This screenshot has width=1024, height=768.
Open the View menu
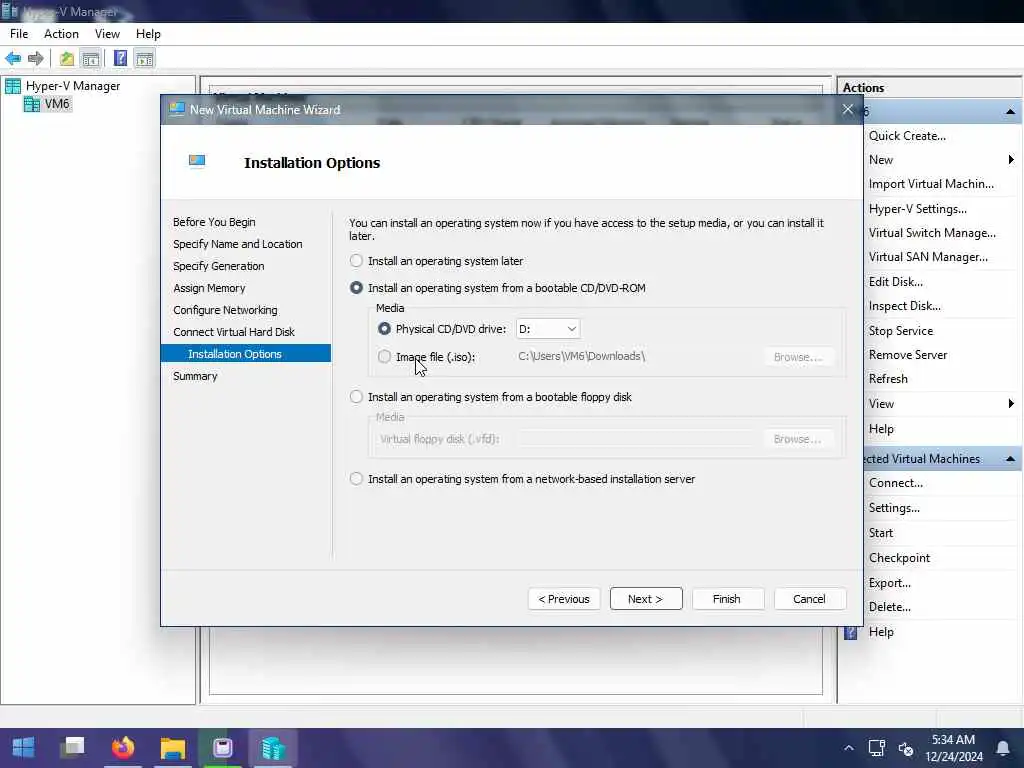tap(107, 34)
